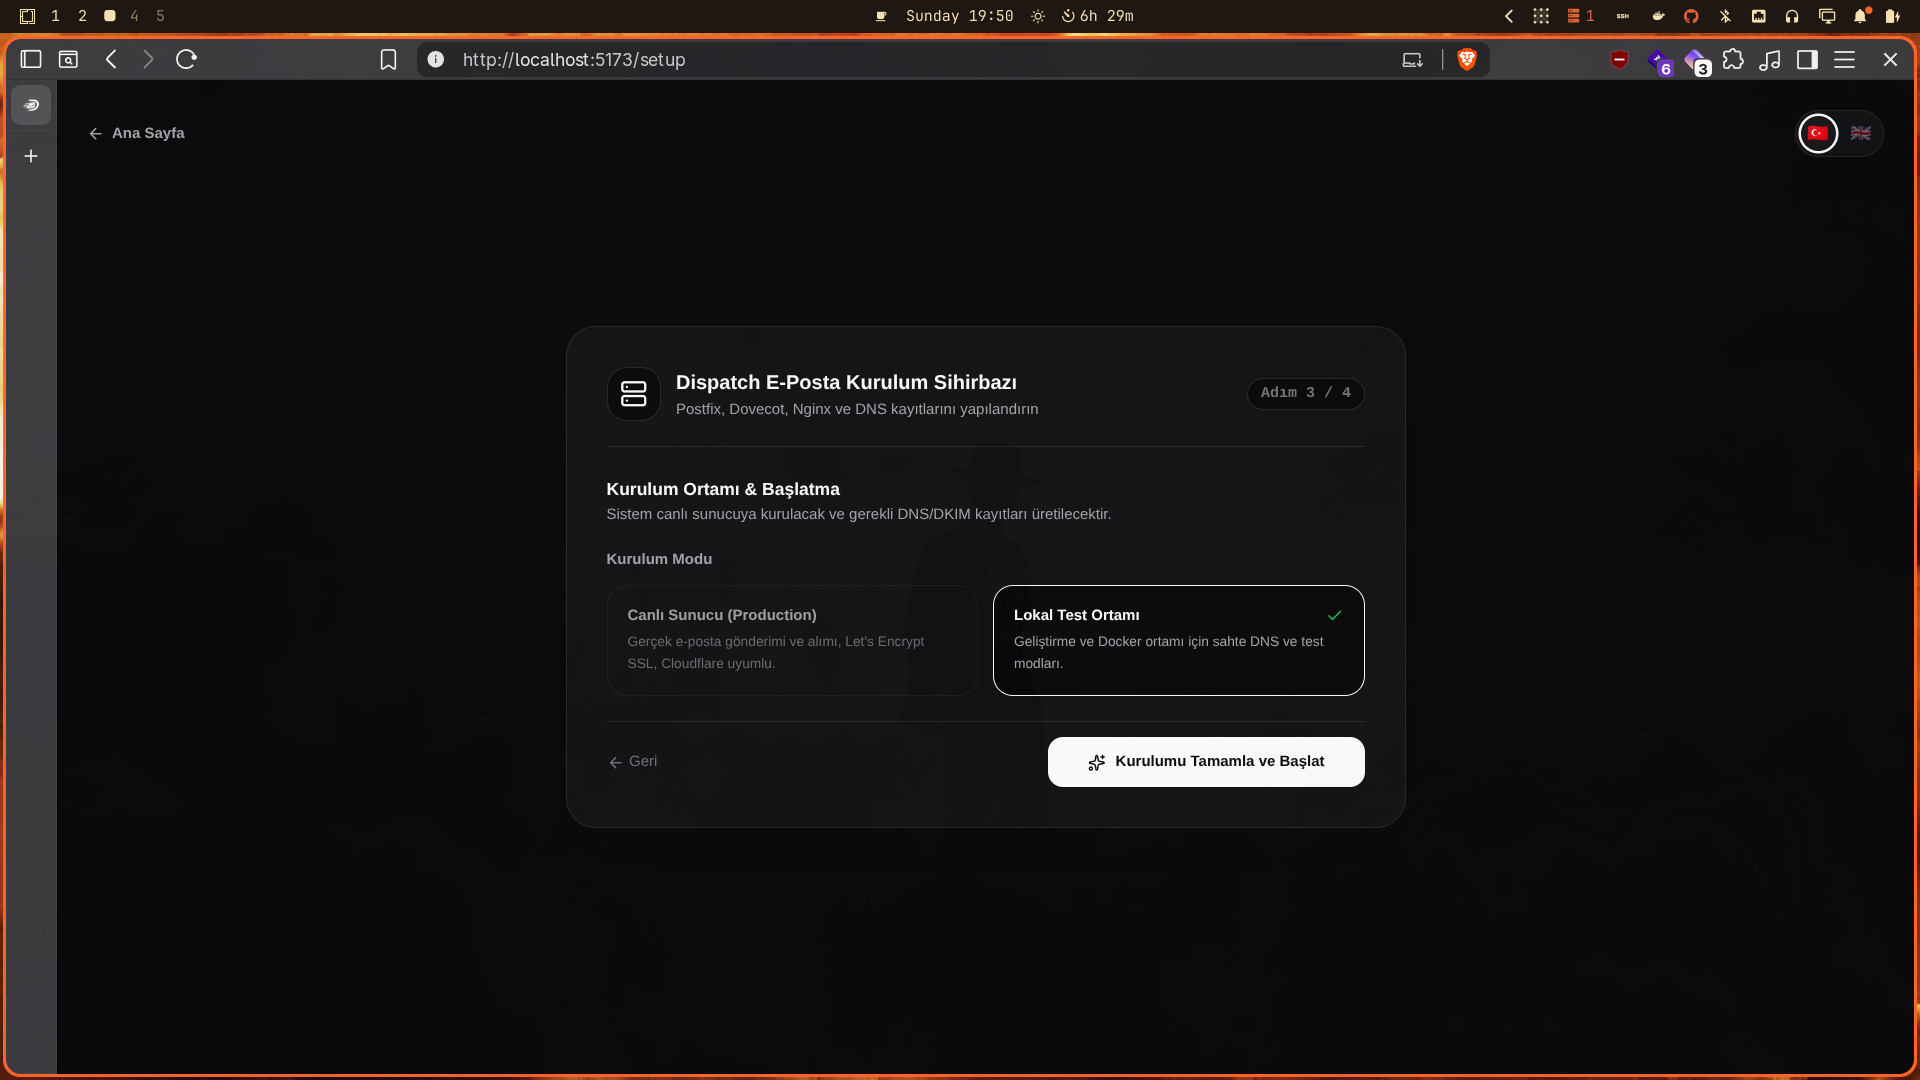Image resolution: width=1920 pixels, height=1080 pixels.
Task: Click the window layout icon in top-left bar
Action: coord(27,16)
